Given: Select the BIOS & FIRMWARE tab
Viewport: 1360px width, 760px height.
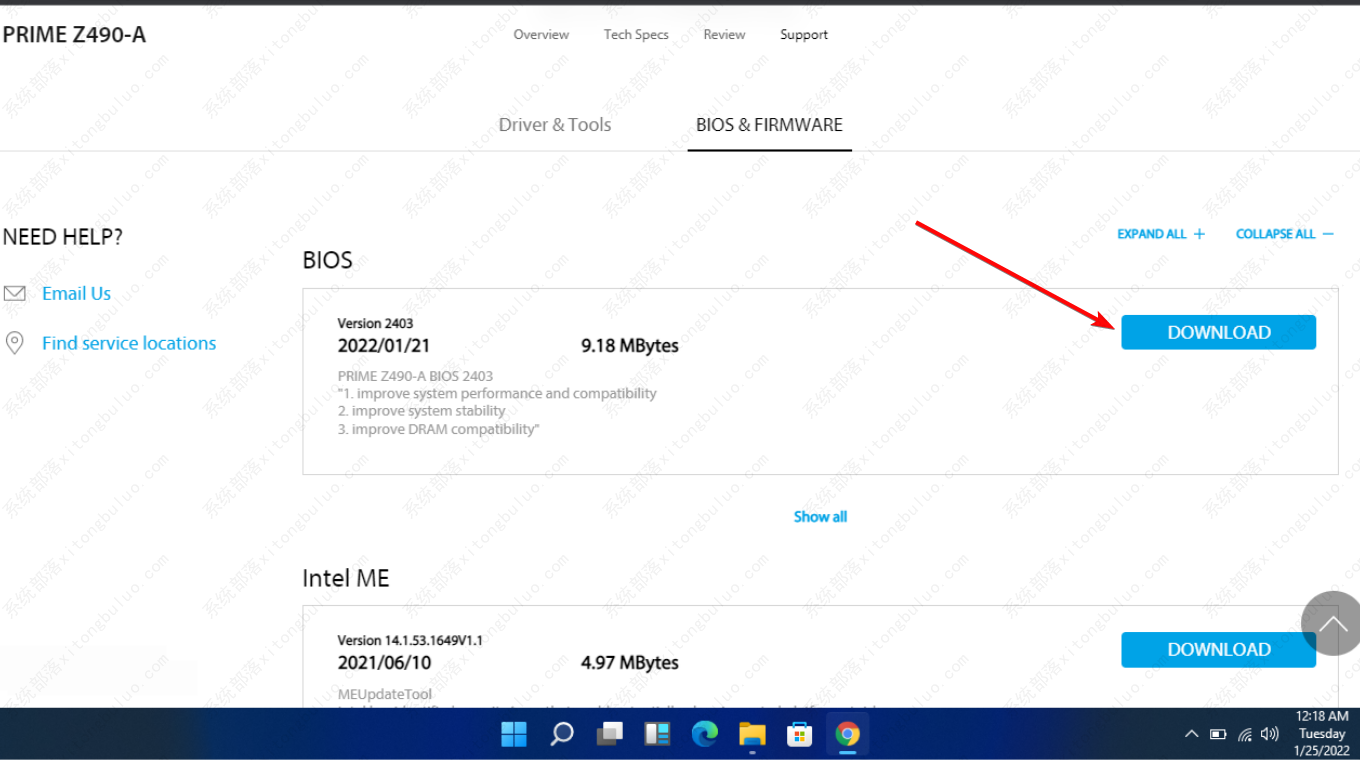Looking at the screenshot, I should 769,125.
